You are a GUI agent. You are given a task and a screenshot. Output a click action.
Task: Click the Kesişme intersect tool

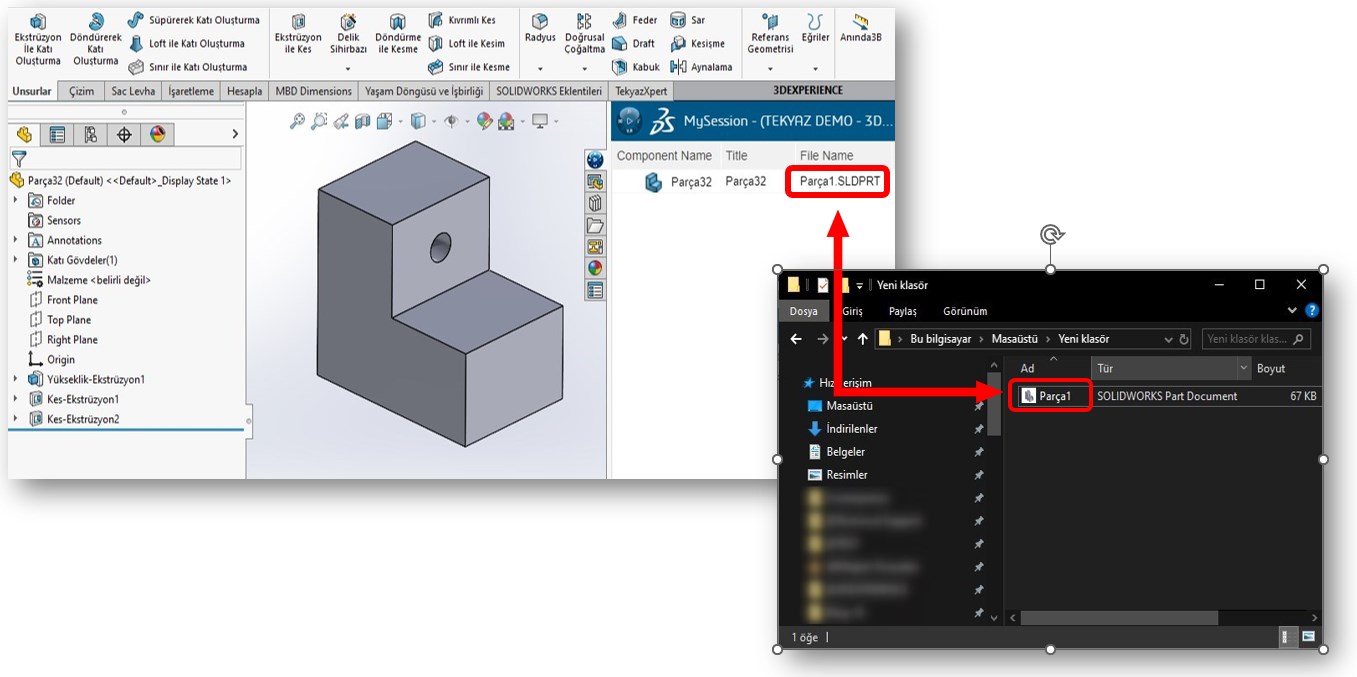point(698,43)
